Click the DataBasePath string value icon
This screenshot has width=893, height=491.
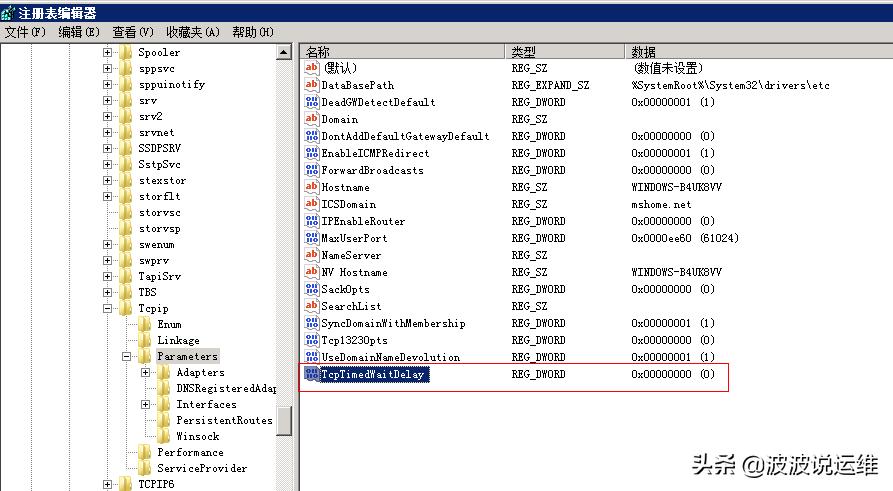pyautogui.click(x=312, y=85)
